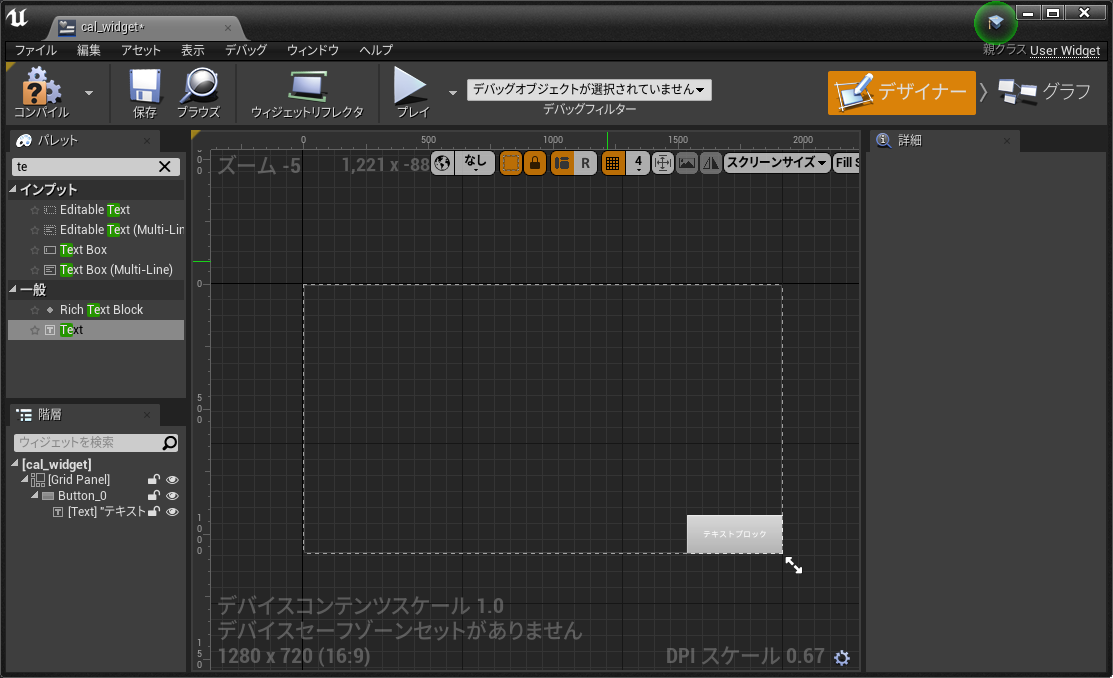Open the ヘルプ menu
1113x678 pixels.
tap(375, 50)
